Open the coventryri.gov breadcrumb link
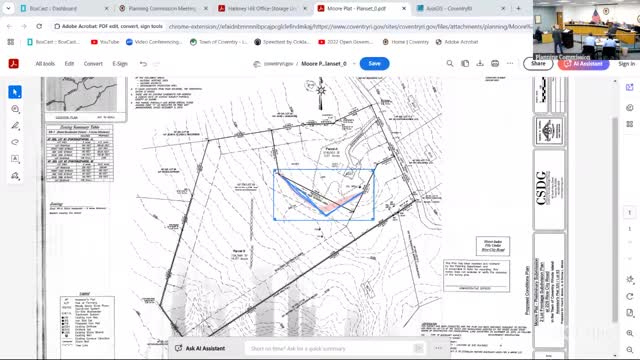Viewport: 640px width, 360px height. tap(278, 64)
